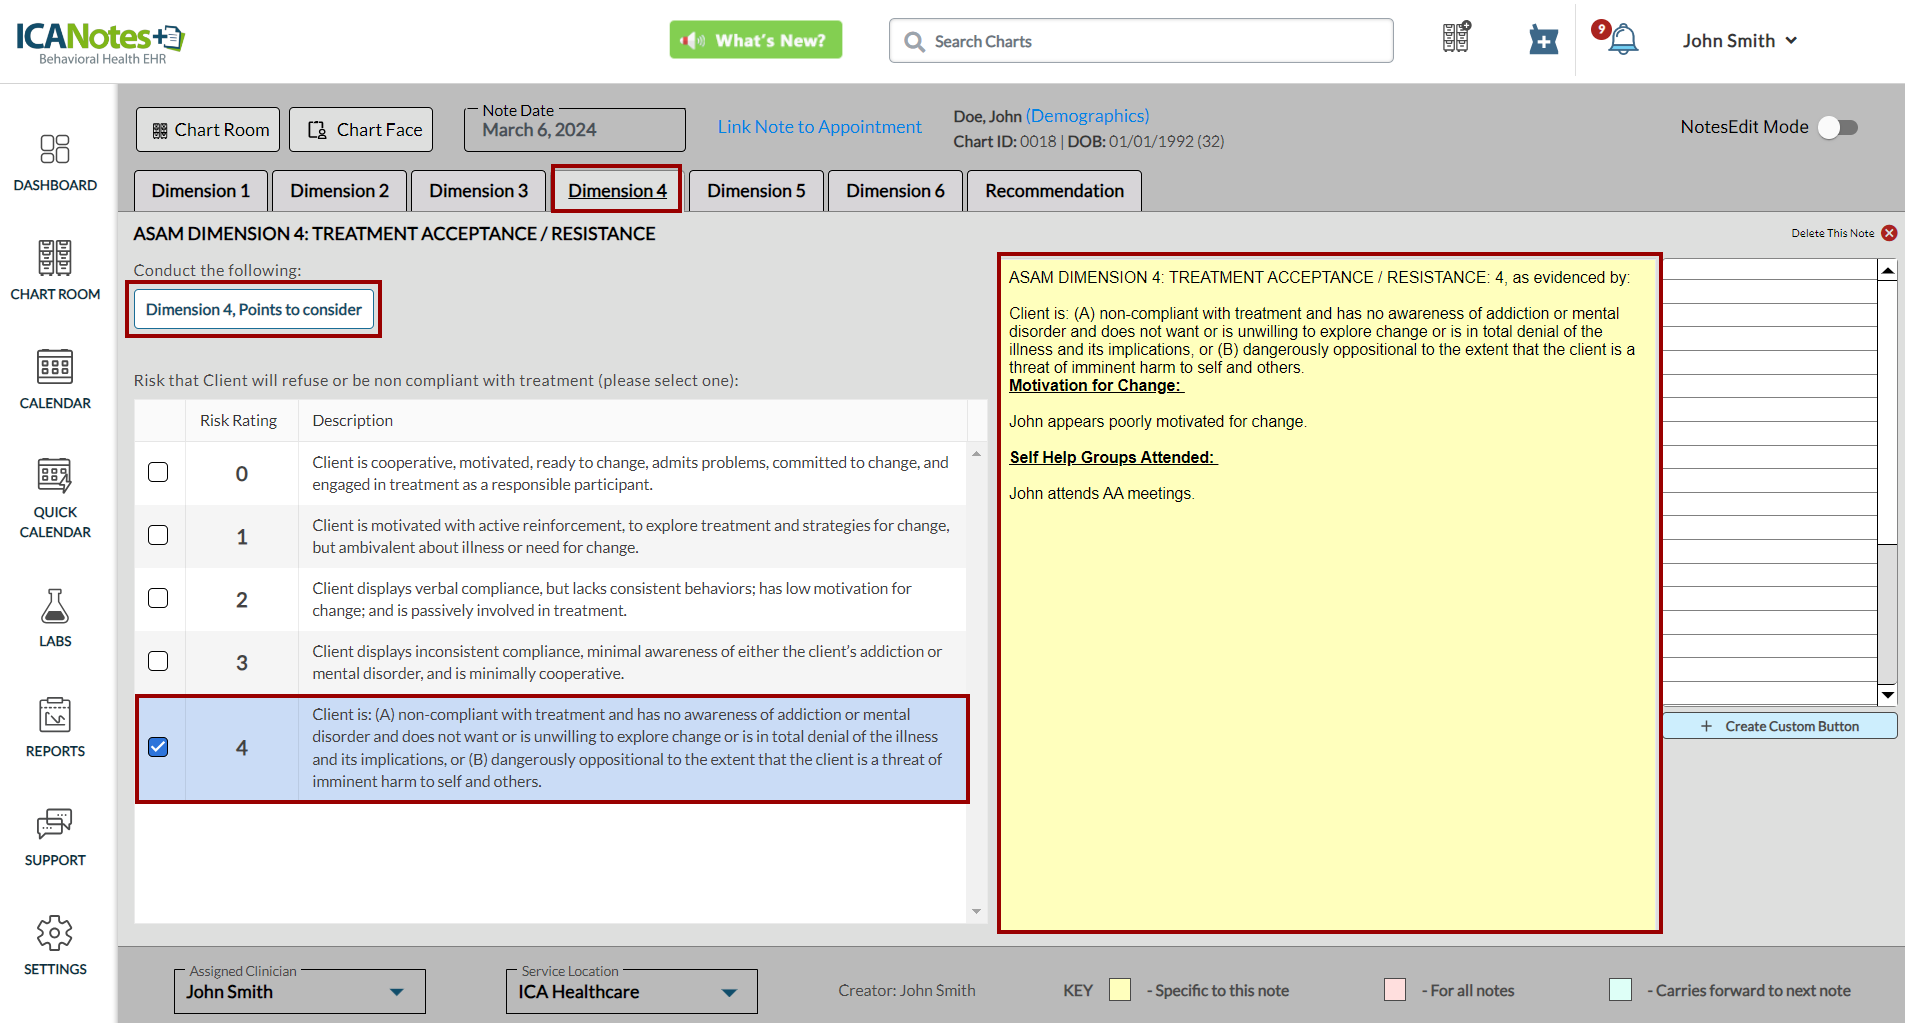
Task: Open the Settings gear icon
Action: (55, 933)
